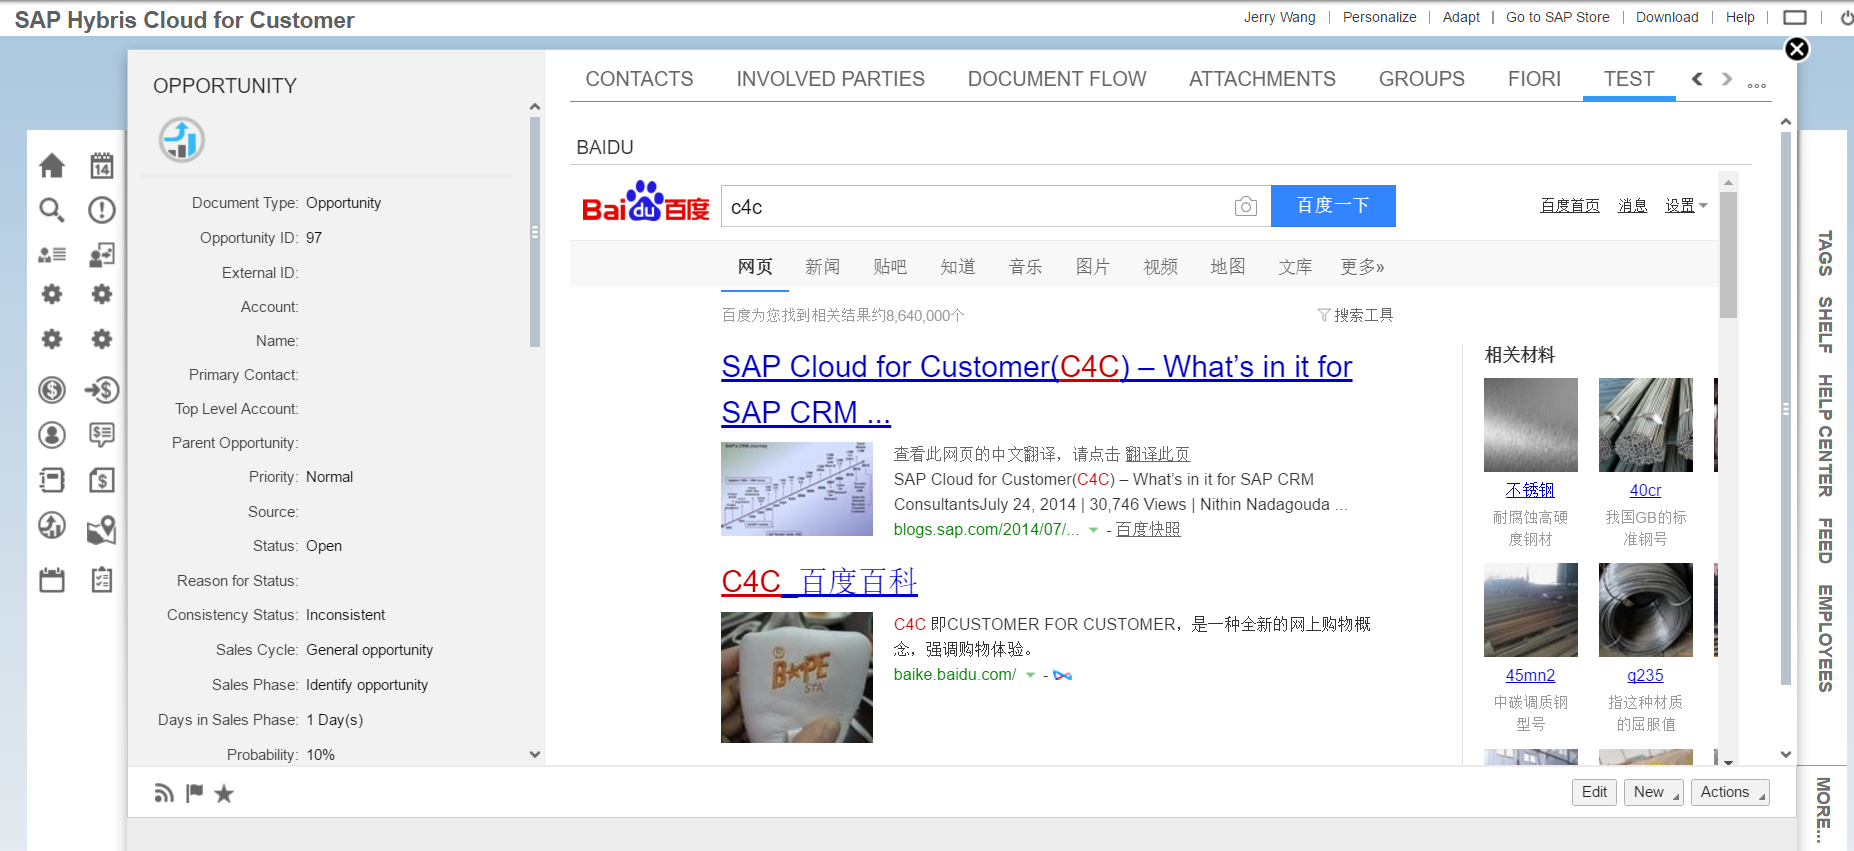
Task: Click the camera image search icon in Baidu
Action: [x=1246, y=206]
